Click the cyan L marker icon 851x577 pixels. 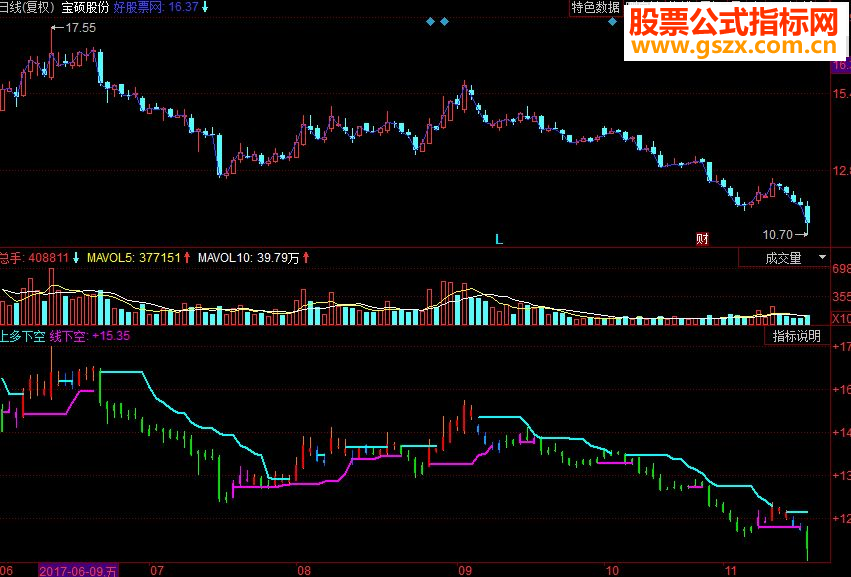[499, 239]
